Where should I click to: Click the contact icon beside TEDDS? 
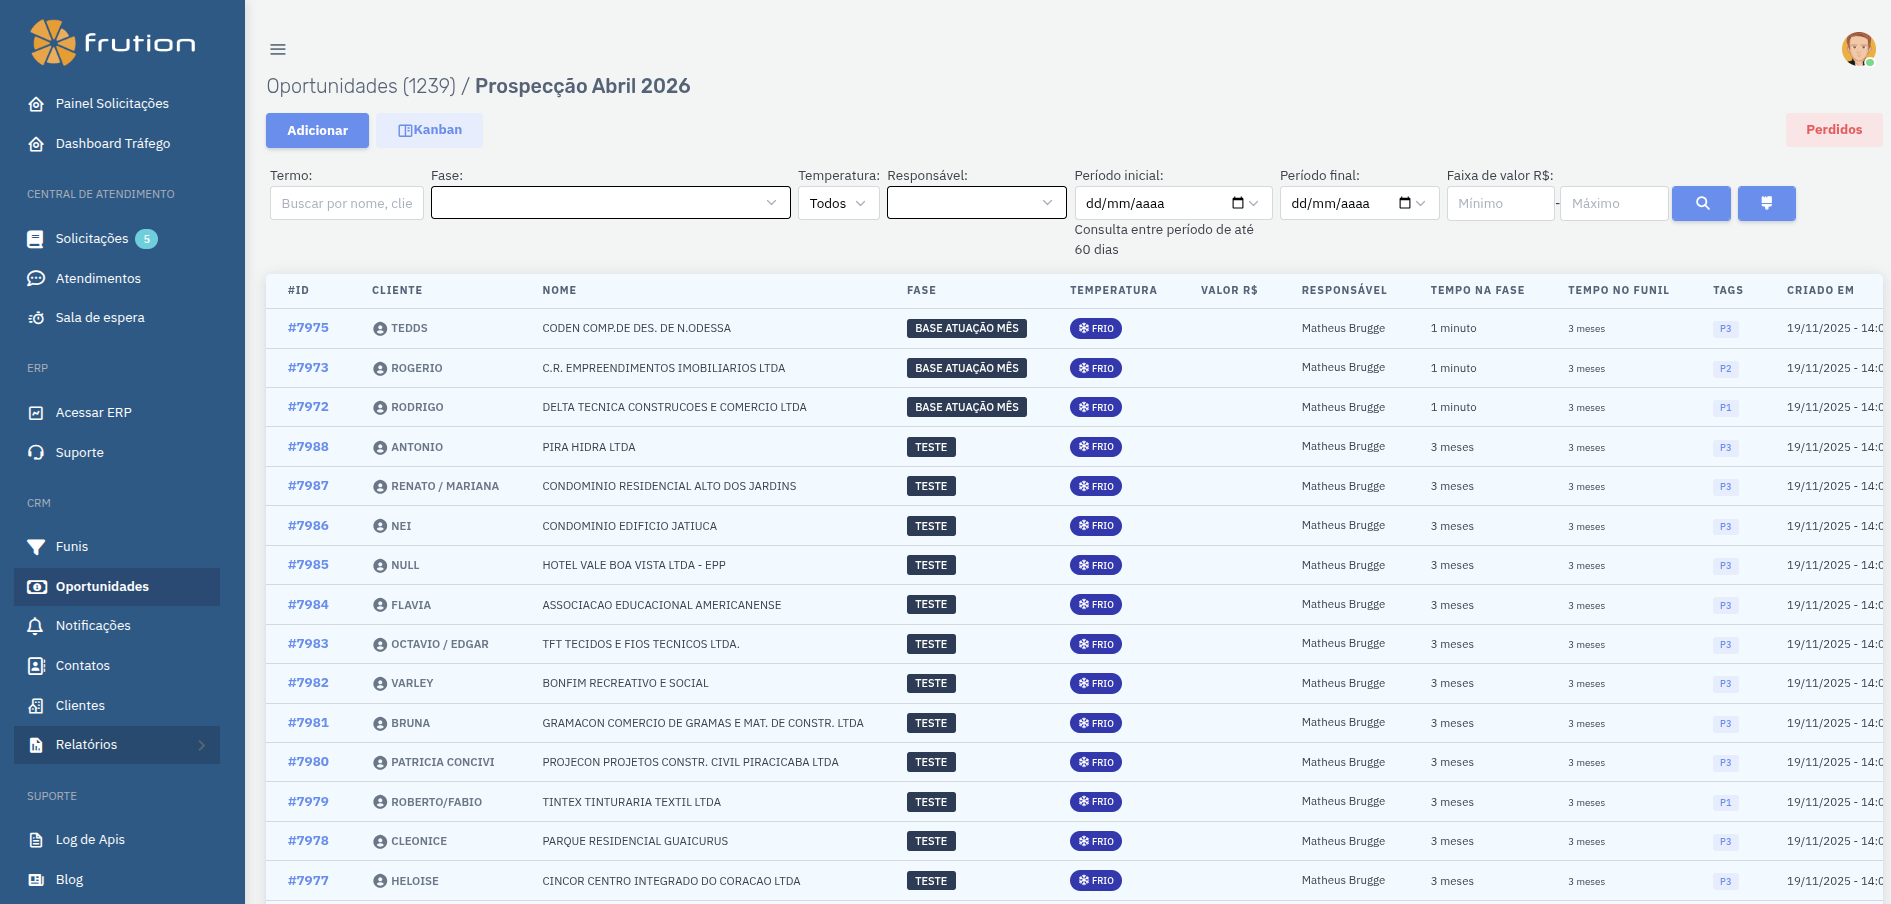click(380, 329)
